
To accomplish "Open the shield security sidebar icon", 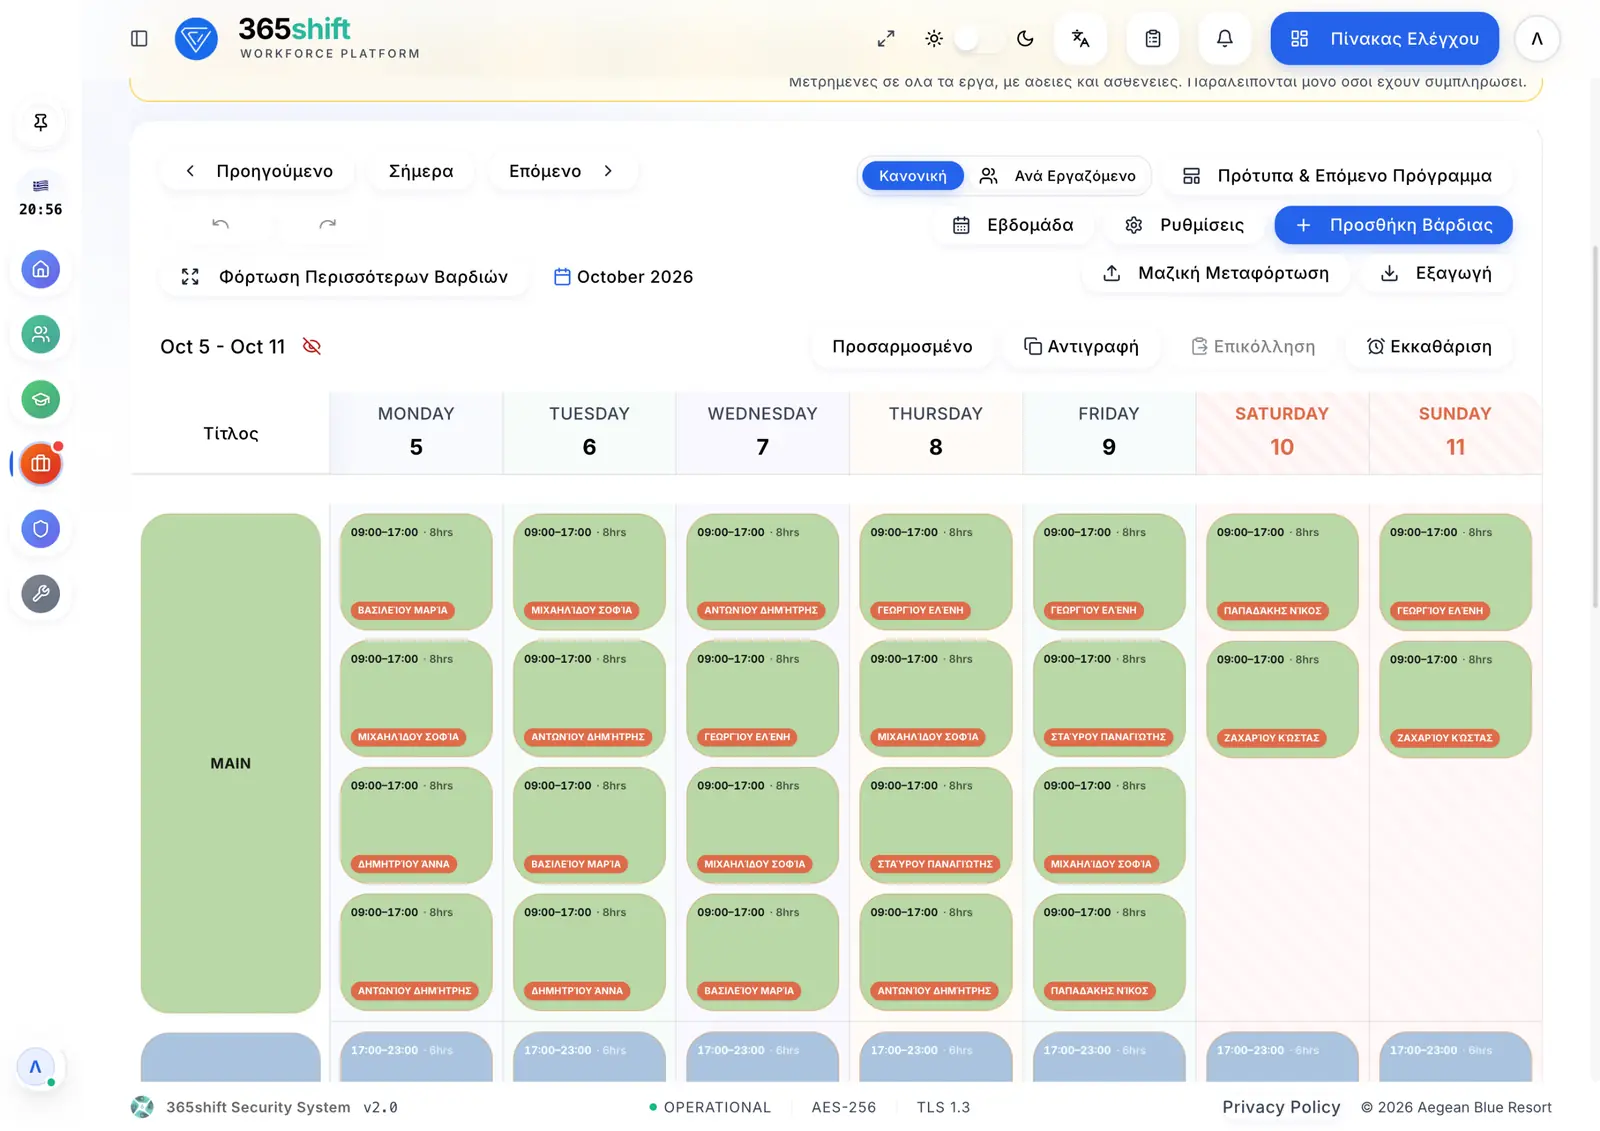I will pyautogui.click(x=41, y=529).
